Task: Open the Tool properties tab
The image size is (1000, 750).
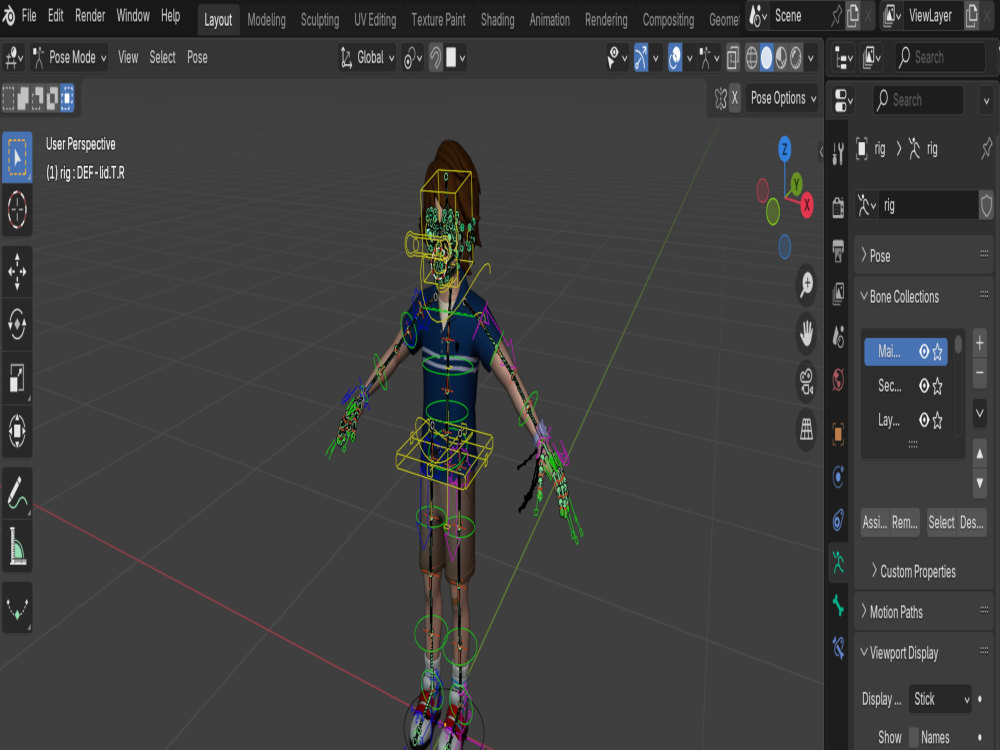Action: point(839,154)
